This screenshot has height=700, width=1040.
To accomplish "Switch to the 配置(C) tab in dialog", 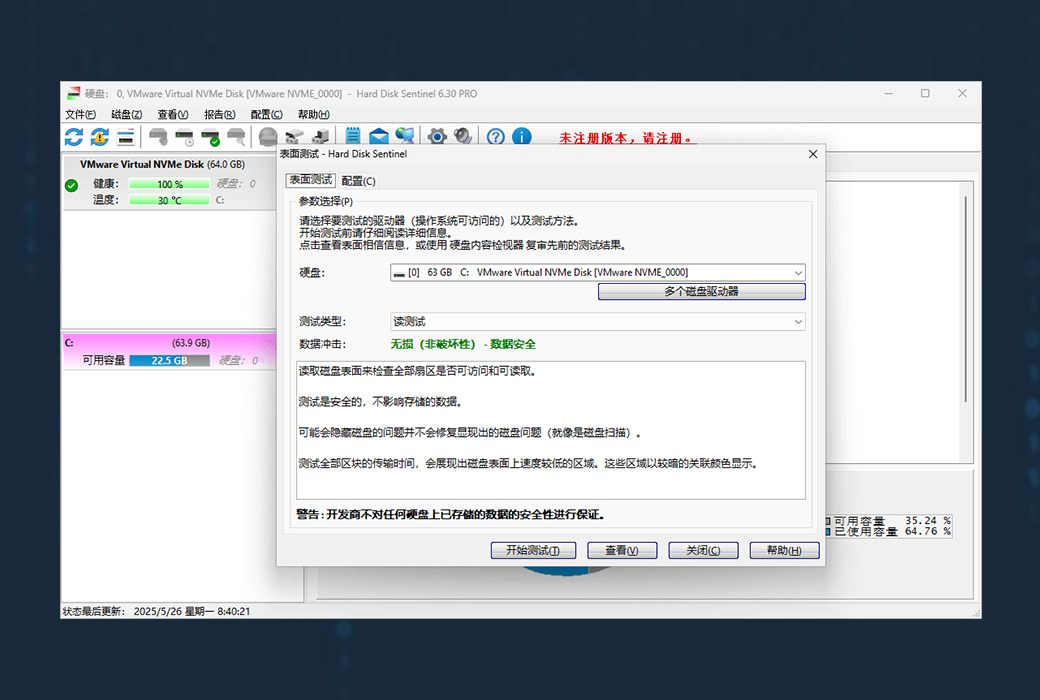I will (x=358, y=181).
